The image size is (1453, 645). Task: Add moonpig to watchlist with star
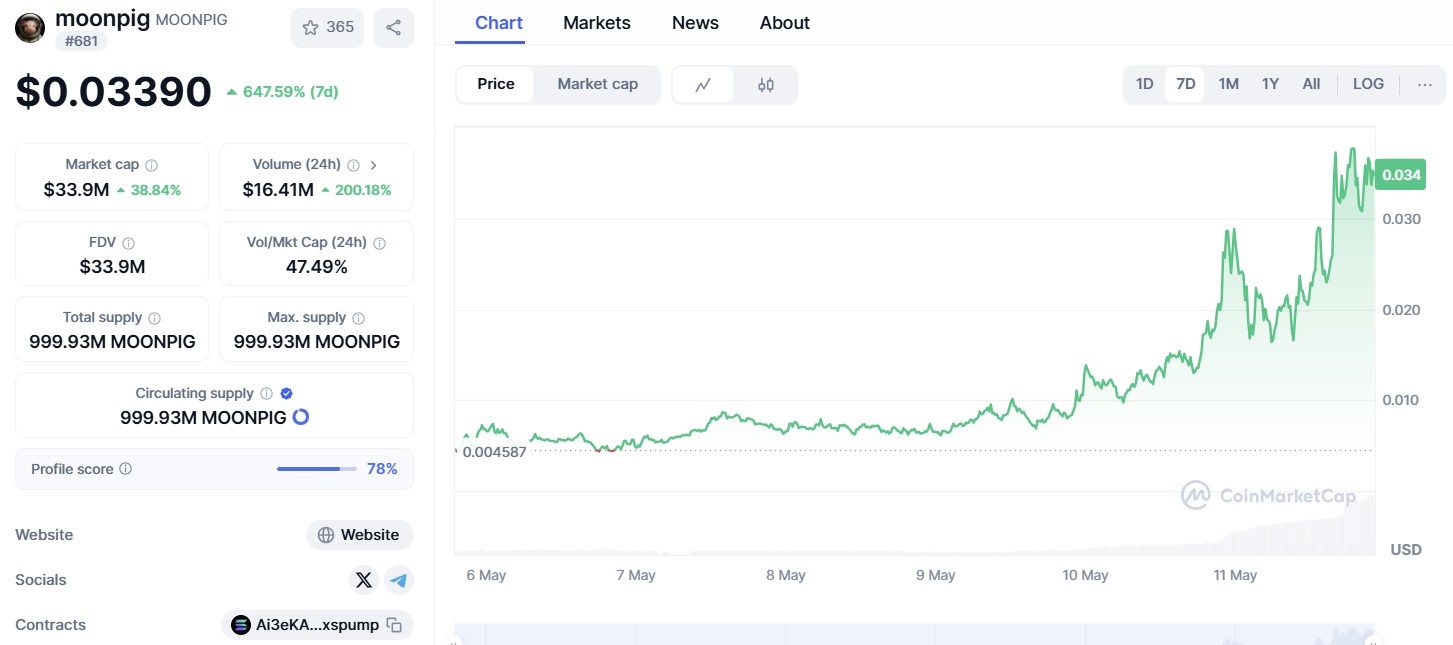coord(328,27)
